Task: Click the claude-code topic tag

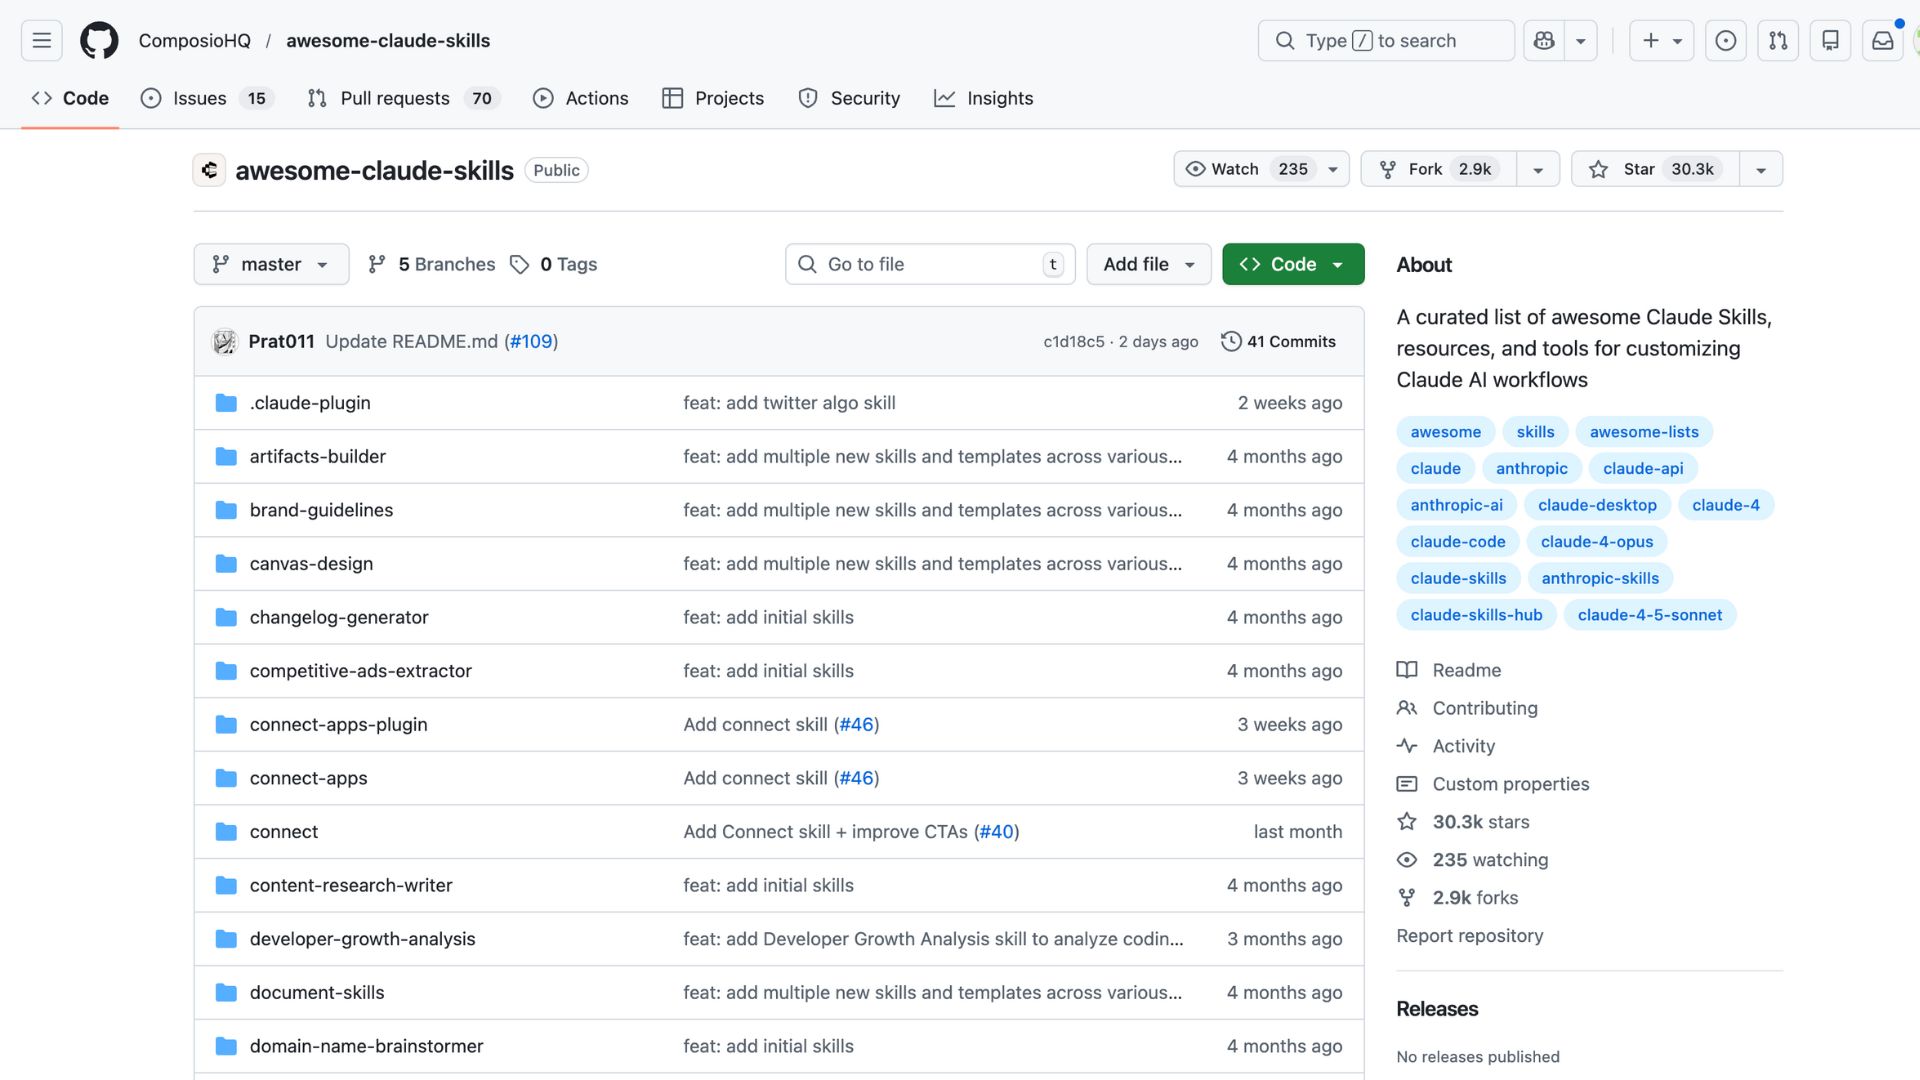Action: (1457, 542)
